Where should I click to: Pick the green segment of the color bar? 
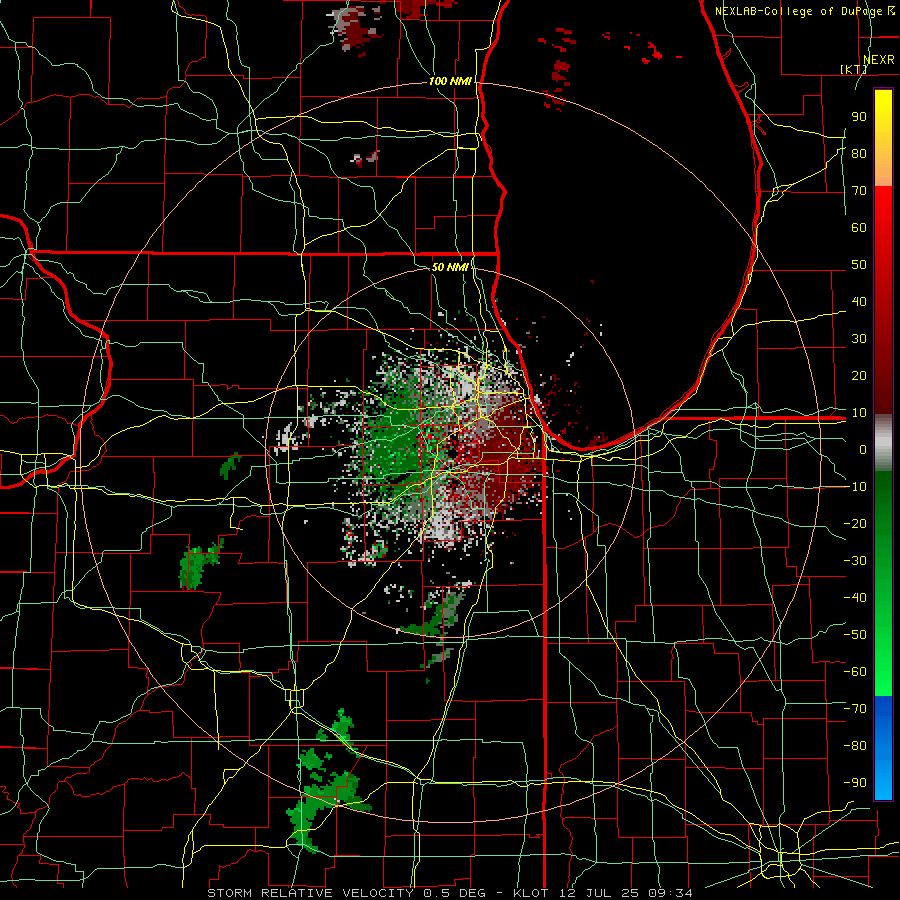click(x=883, y=584)
